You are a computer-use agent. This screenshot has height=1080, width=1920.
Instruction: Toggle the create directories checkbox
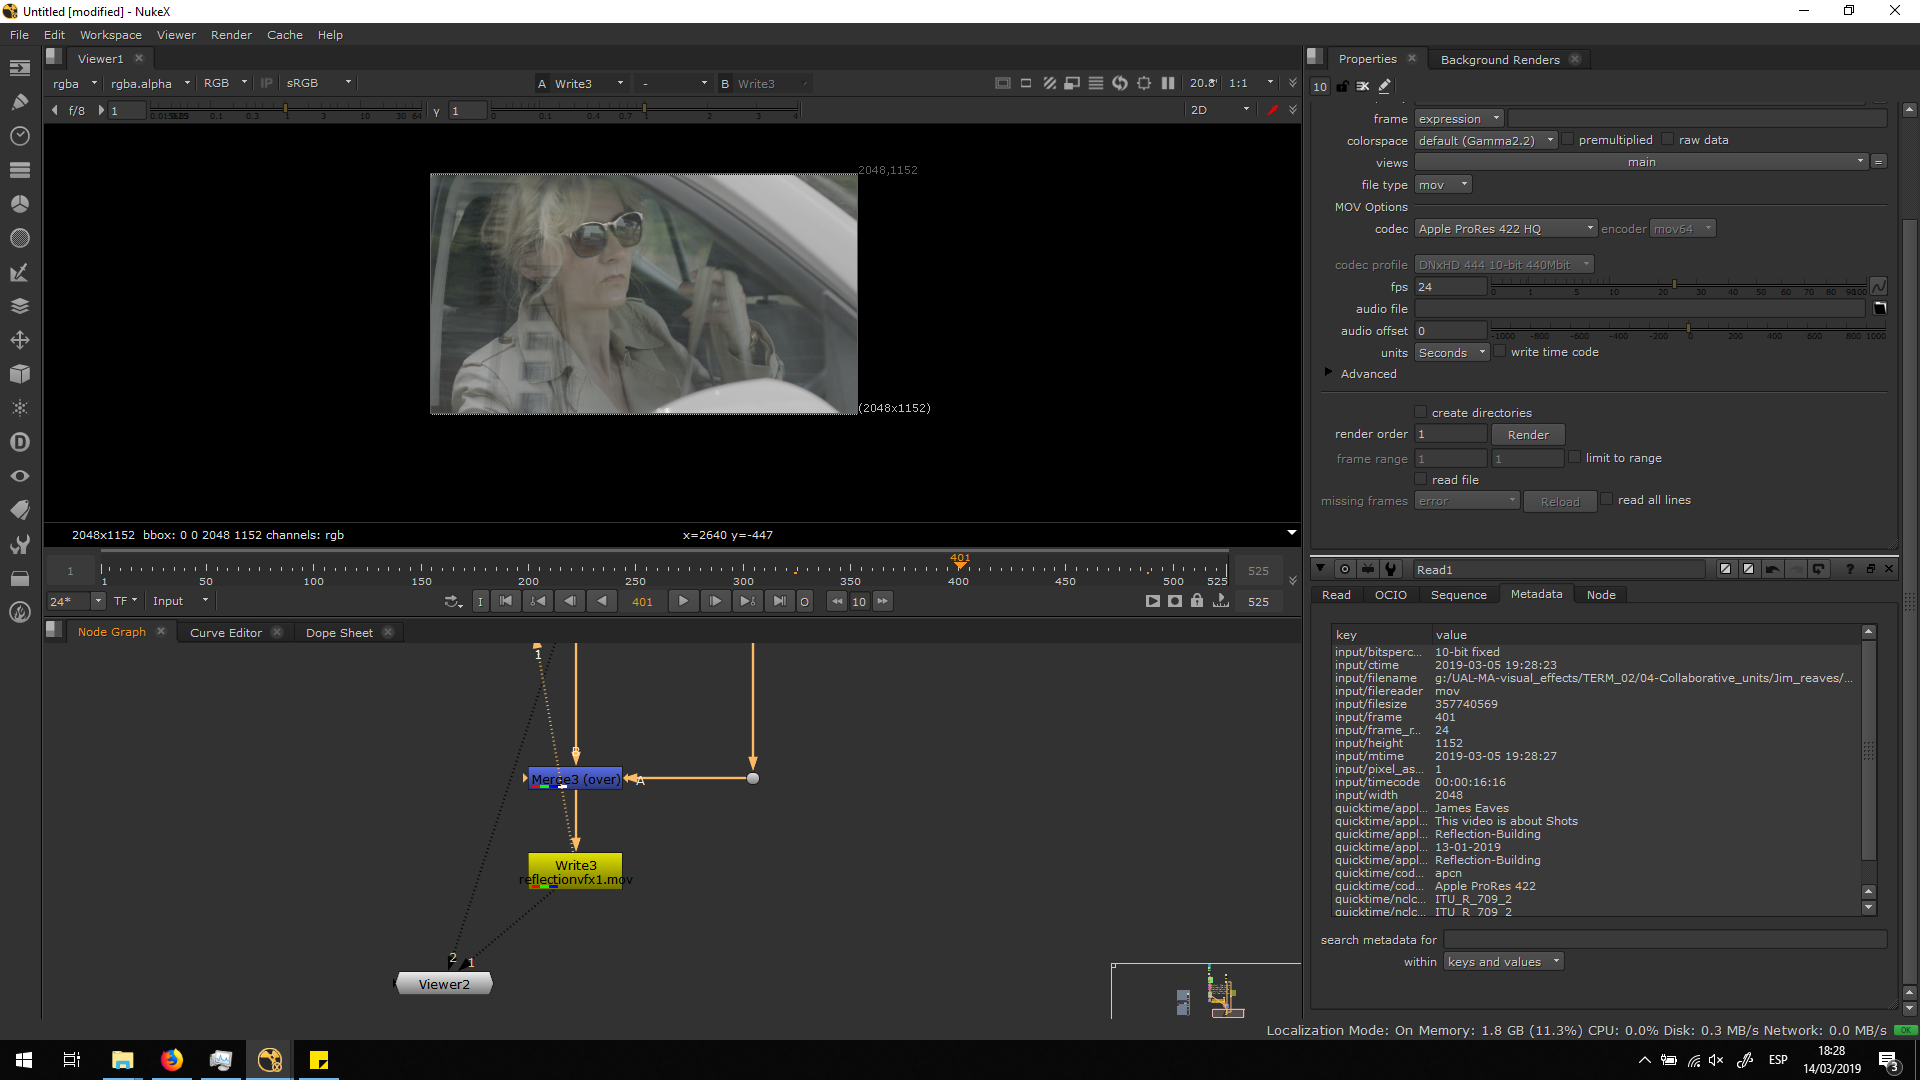click(x=1420, y=412)
